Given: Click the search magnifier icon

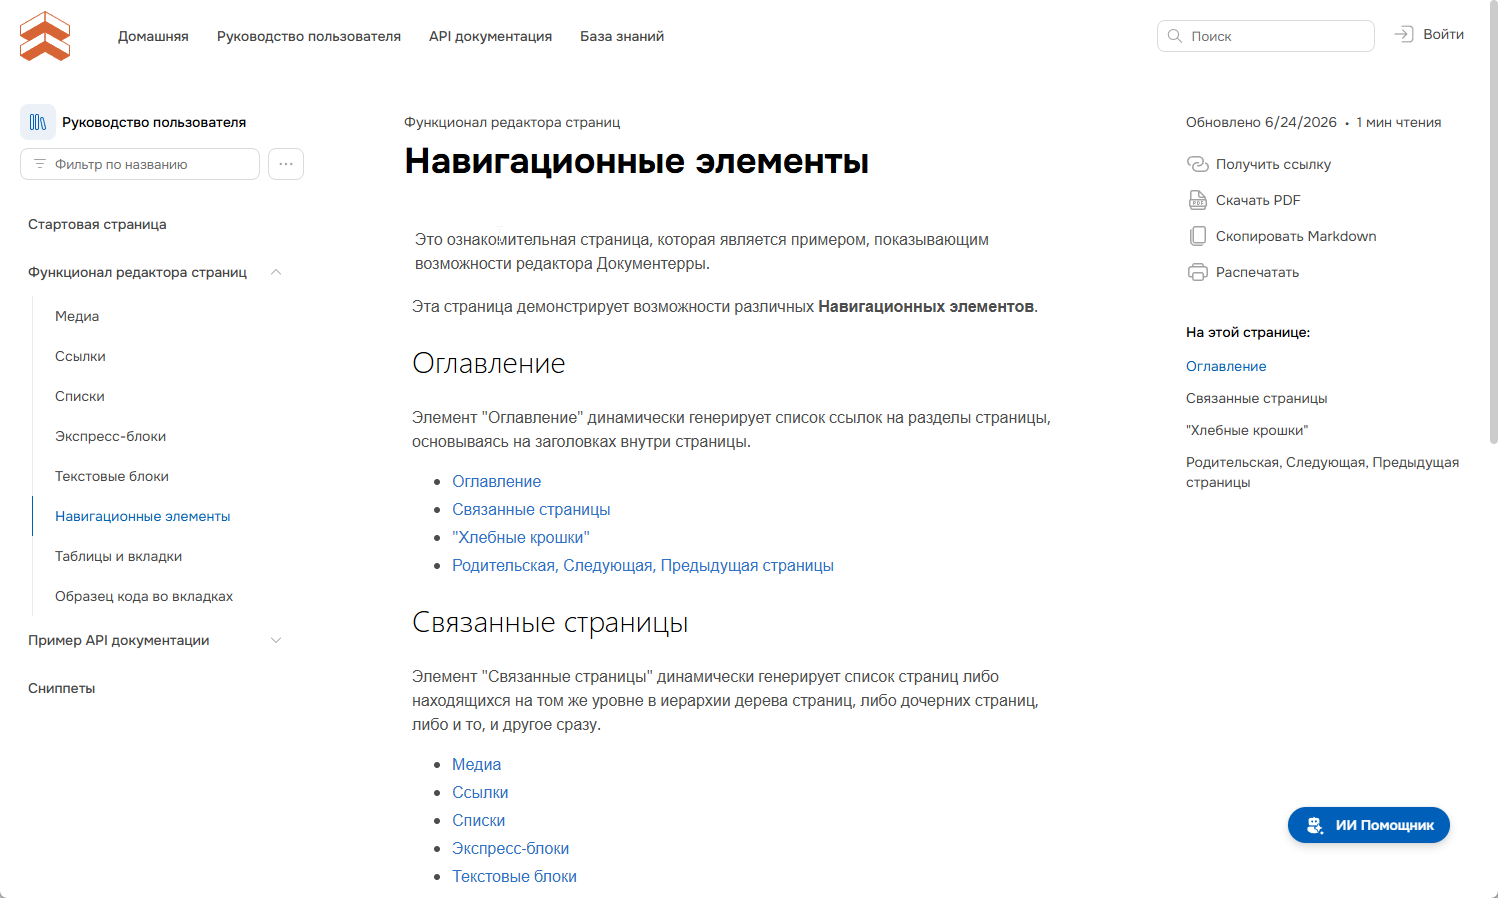Looking at the screenshot, I should [x=1175, y=36].
